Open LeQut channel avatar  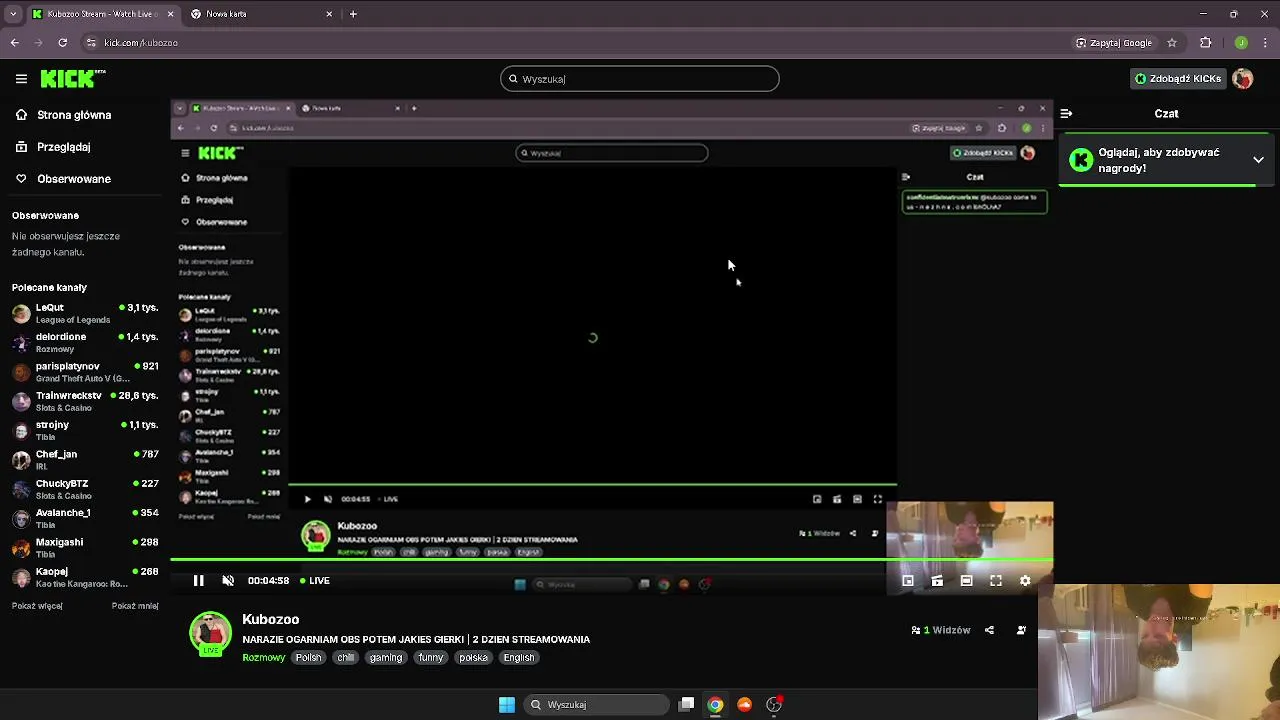(21, 314)
